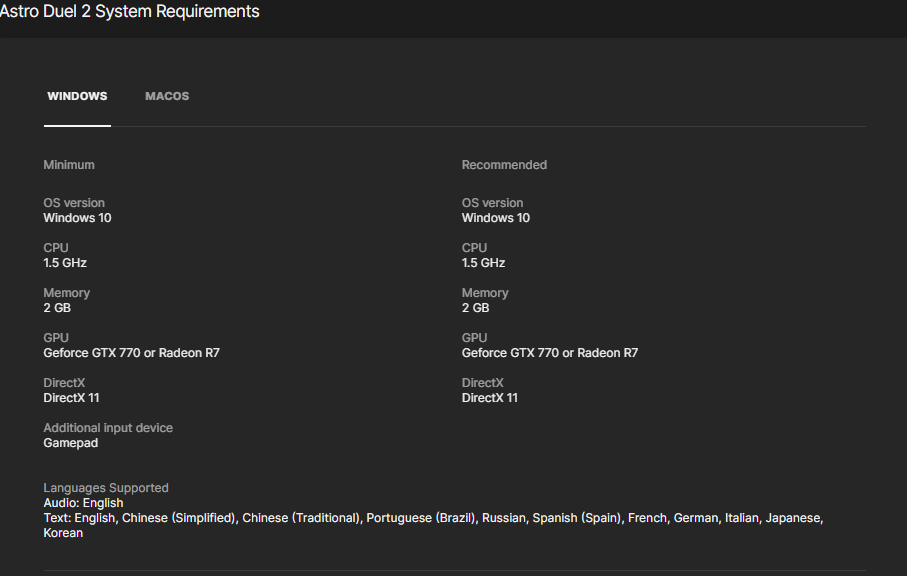907x576 pixels.
Task: Click the 1.5 GHz value under Recommended CPU
Action: (483, 263)
